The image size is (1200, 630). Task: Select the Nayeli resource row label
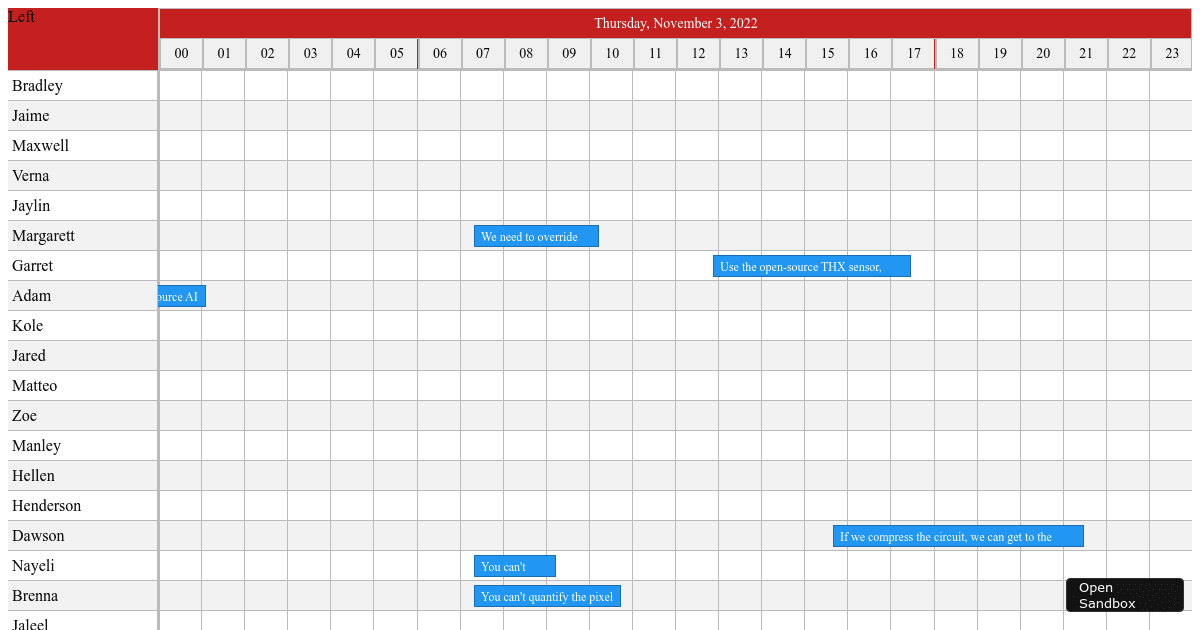pyautogui.click(x=83, y=566)
